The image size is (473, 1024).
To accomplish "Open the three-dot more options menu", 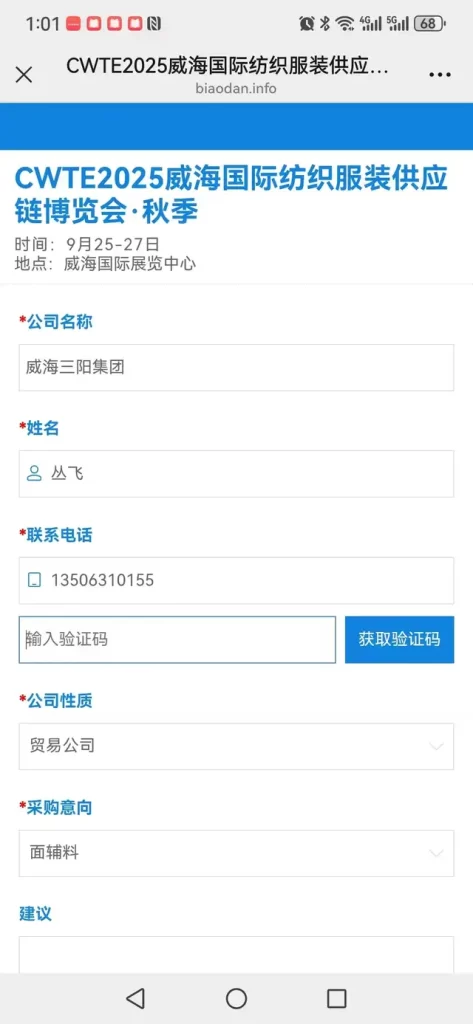I will (440, 75).
